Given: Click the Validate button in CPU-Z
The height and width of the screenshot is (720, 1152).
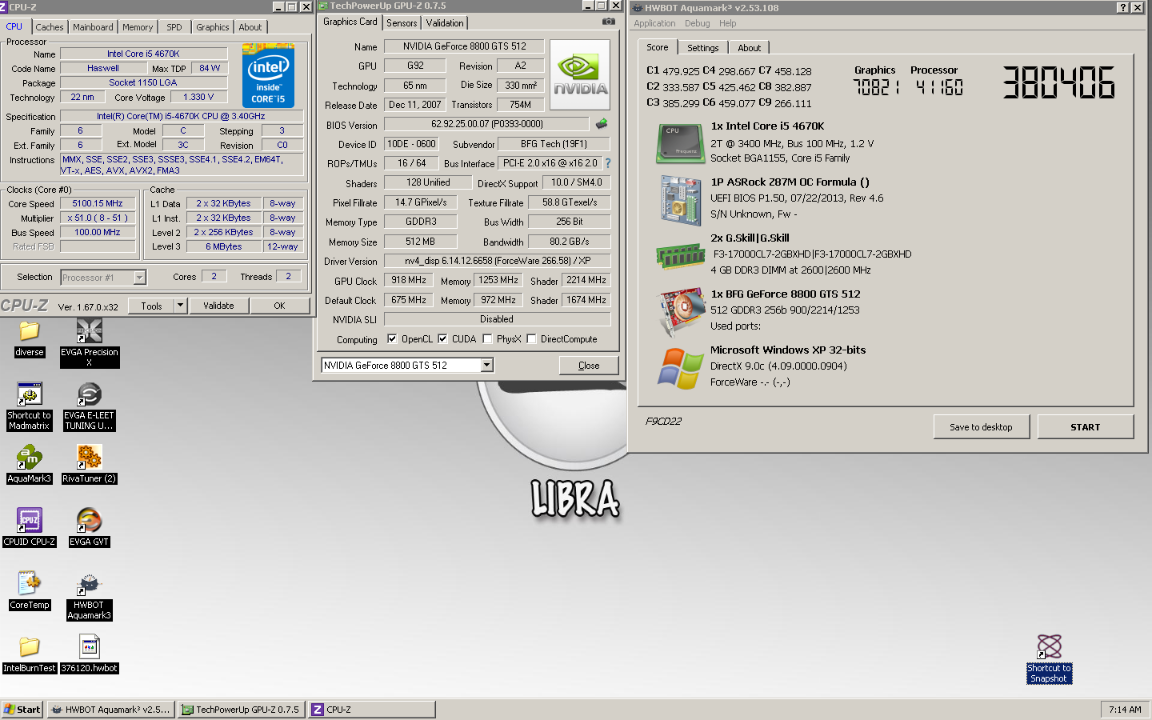Looking at the screenshot, I should (218, 306).
